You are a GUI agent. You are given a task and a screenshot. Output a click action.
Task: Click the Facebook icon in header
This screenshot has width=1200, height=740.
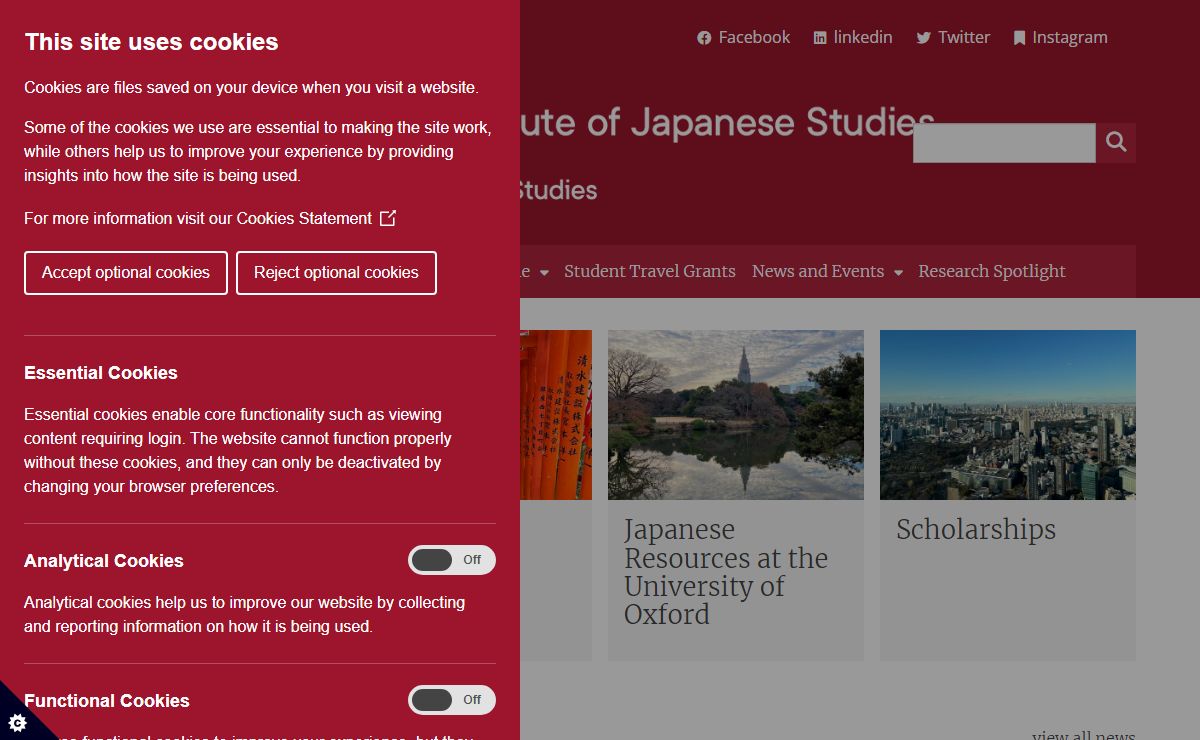click(x=704, y=38)
